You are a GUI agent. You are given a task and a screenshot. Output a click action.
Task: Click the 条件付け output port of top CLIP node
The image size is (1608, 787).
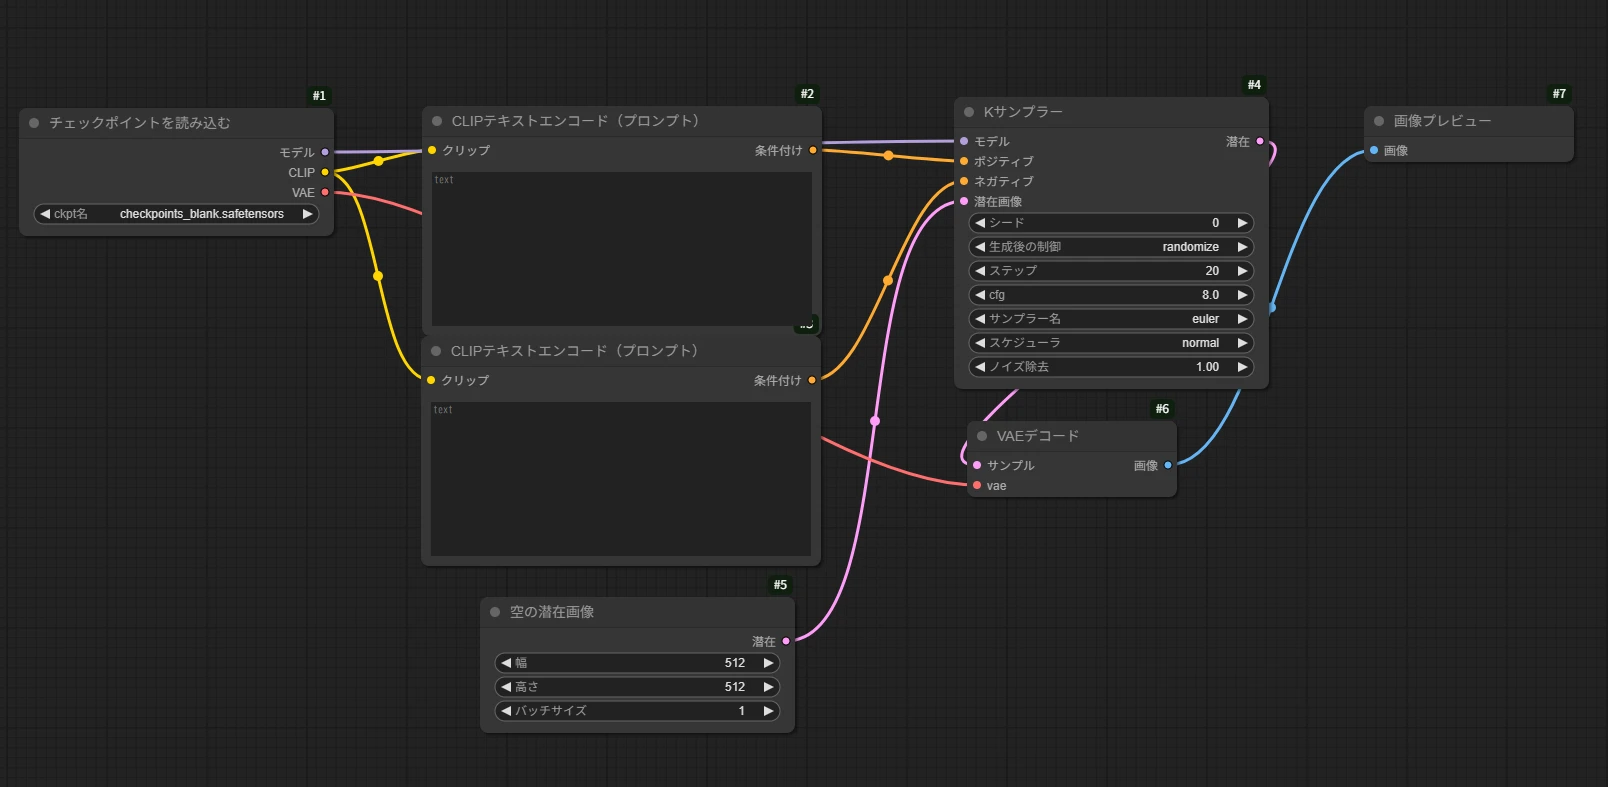pyautogui.click(x=813, y=150)
